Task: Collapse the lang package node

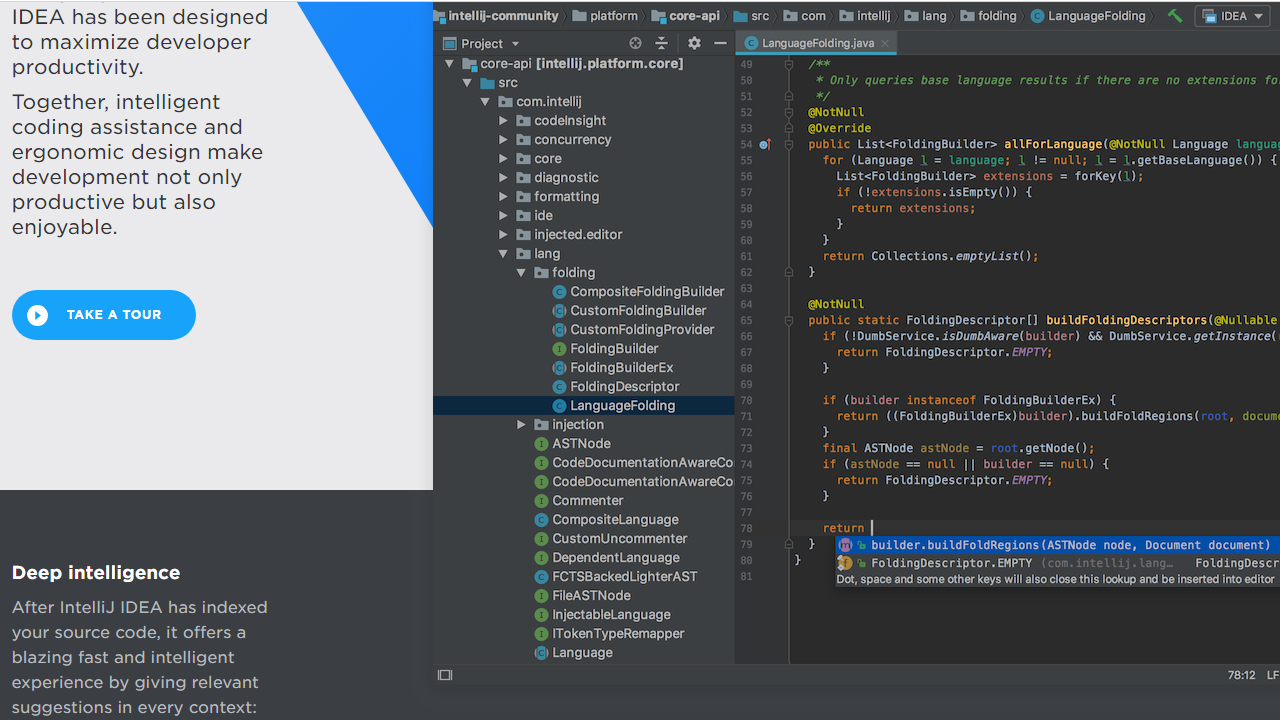Action: [504, 254]
